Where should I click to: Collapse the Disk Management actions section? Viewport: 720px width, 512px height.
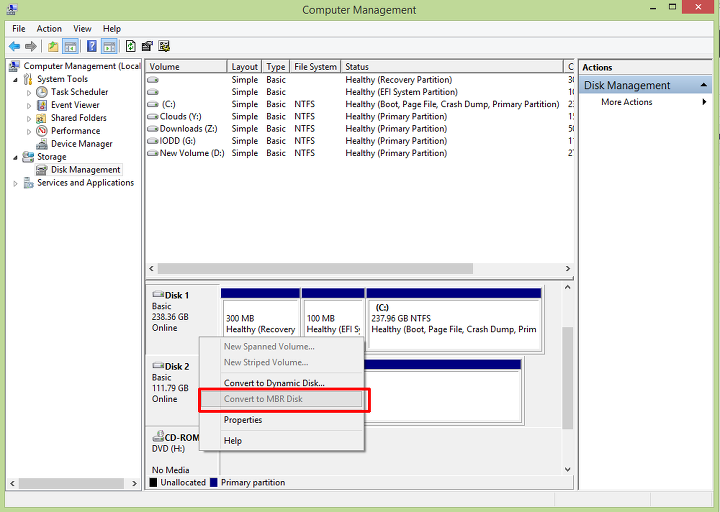click(x=703, y=85)
